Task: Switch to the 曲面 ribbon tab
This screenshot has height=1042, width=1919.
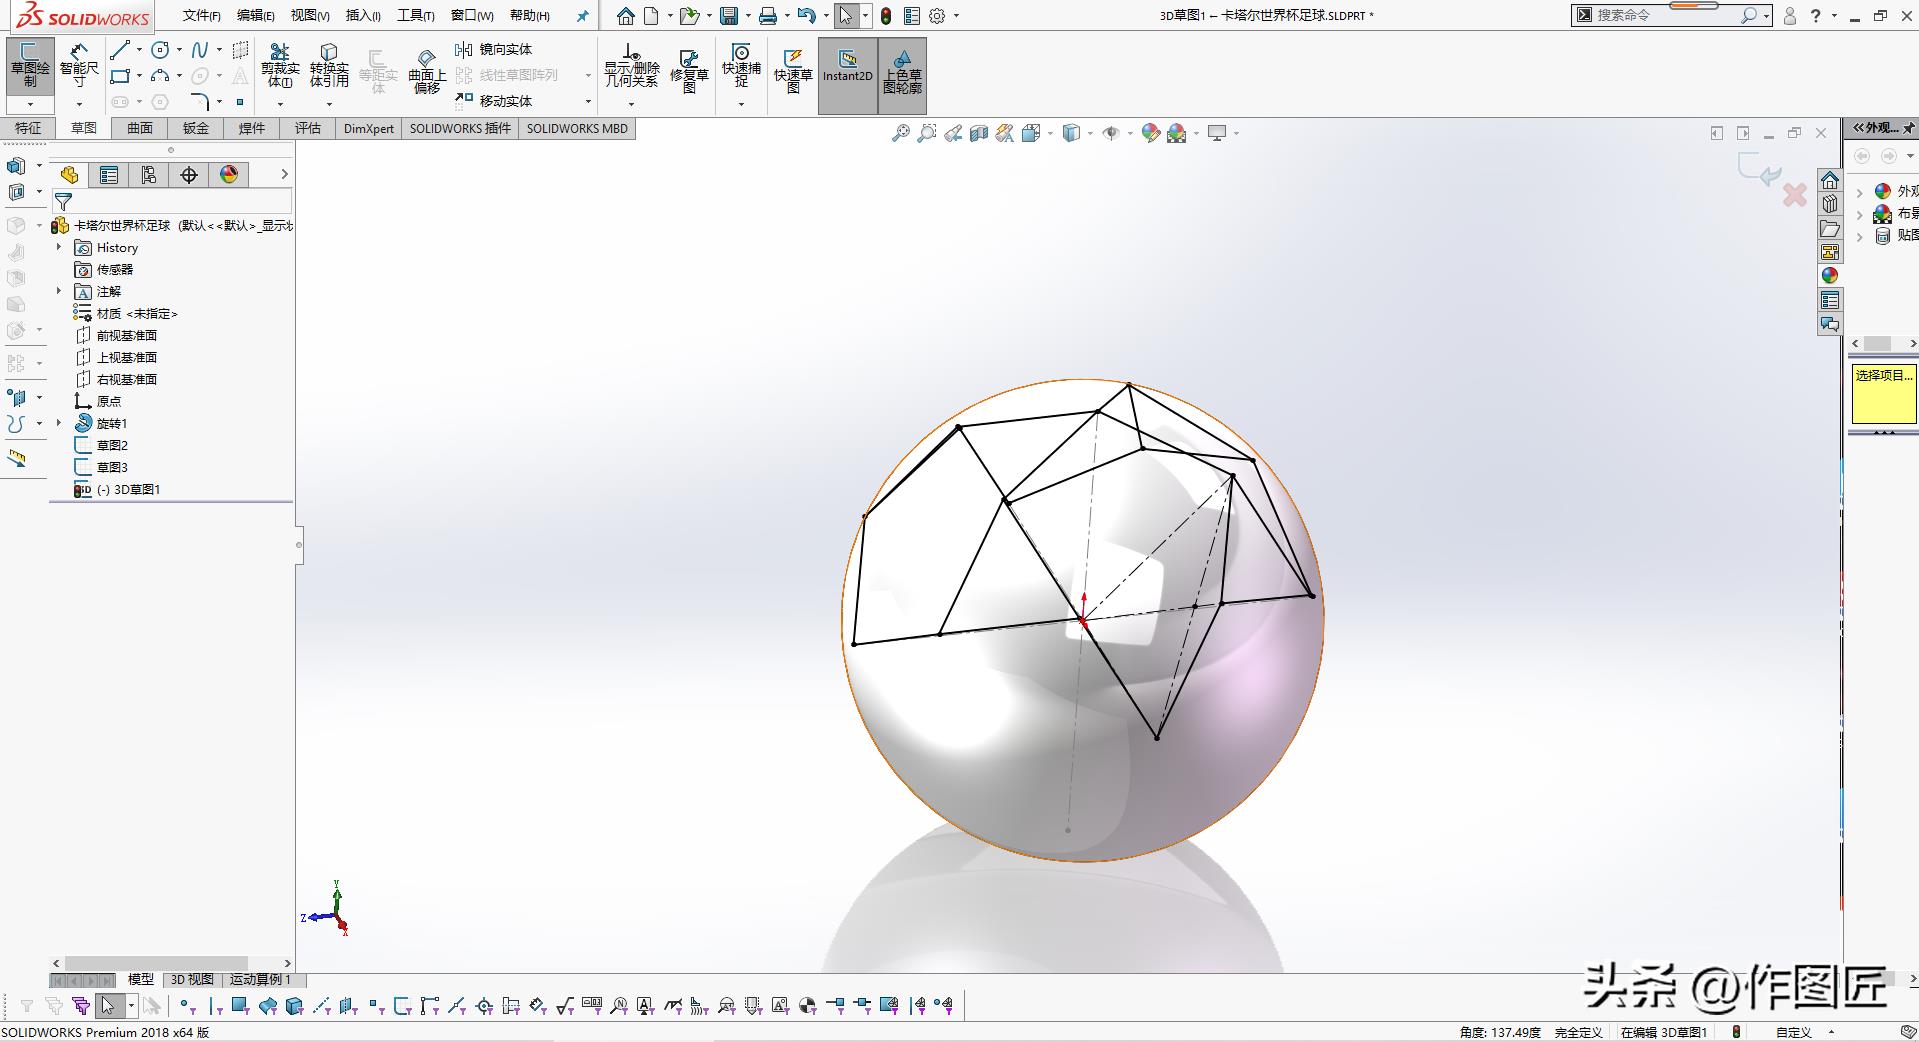Action: click(140, 128)
